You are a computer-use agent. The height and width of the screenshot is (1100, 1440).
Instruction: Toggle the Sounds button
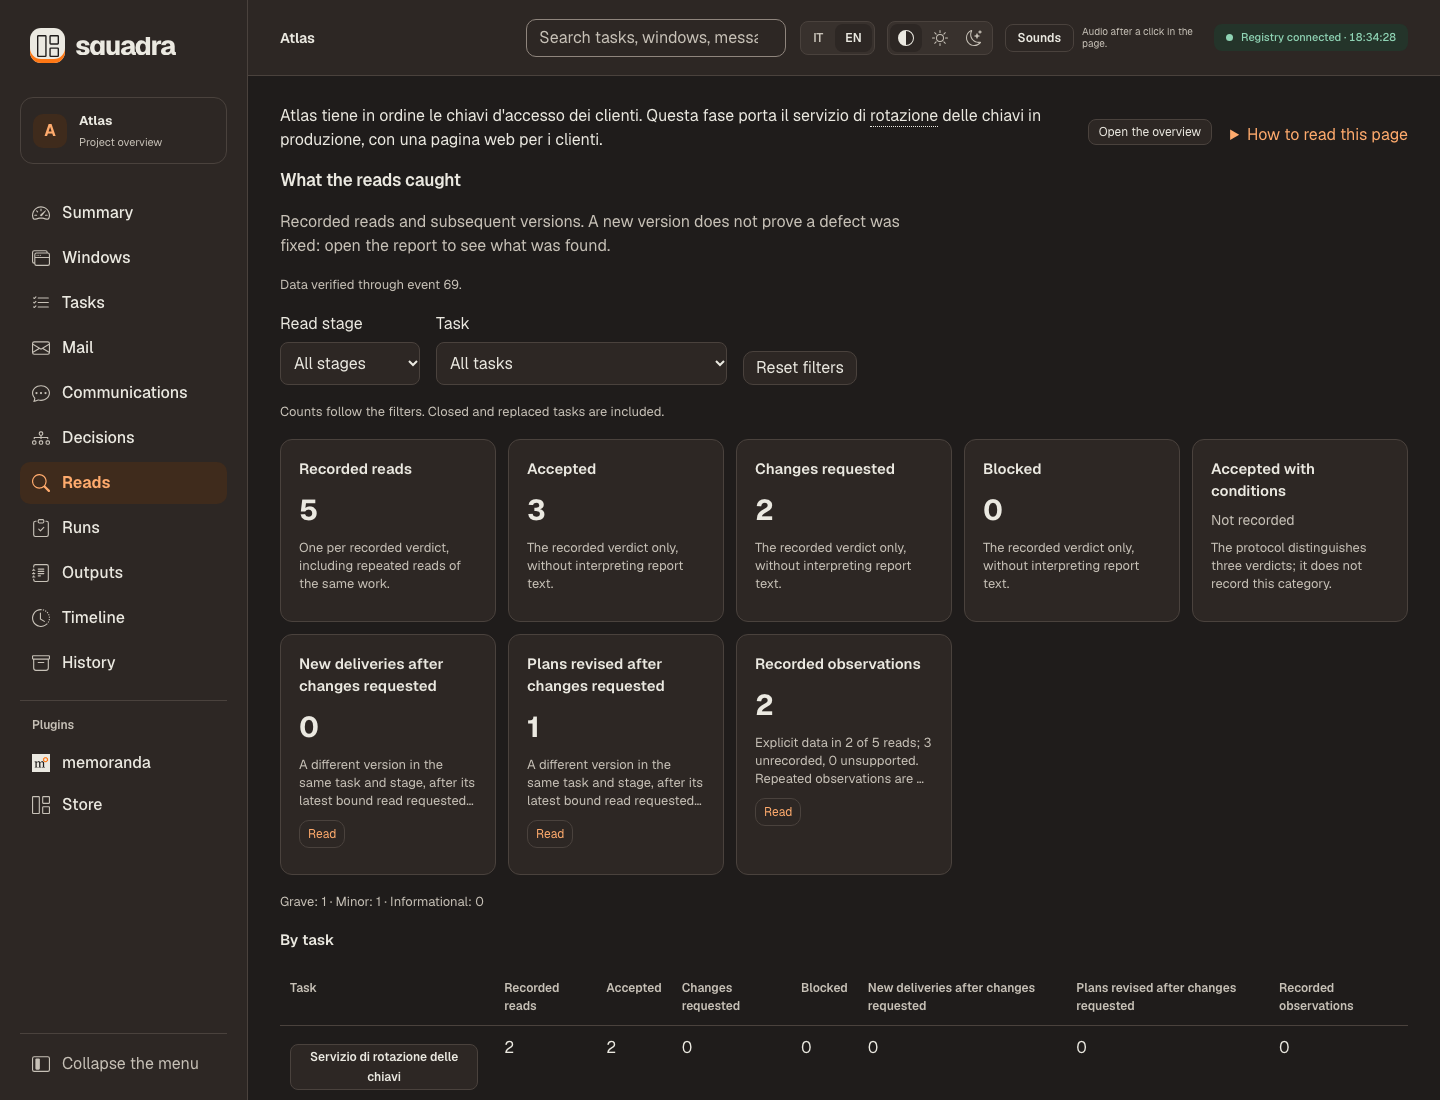(1039, 38)
